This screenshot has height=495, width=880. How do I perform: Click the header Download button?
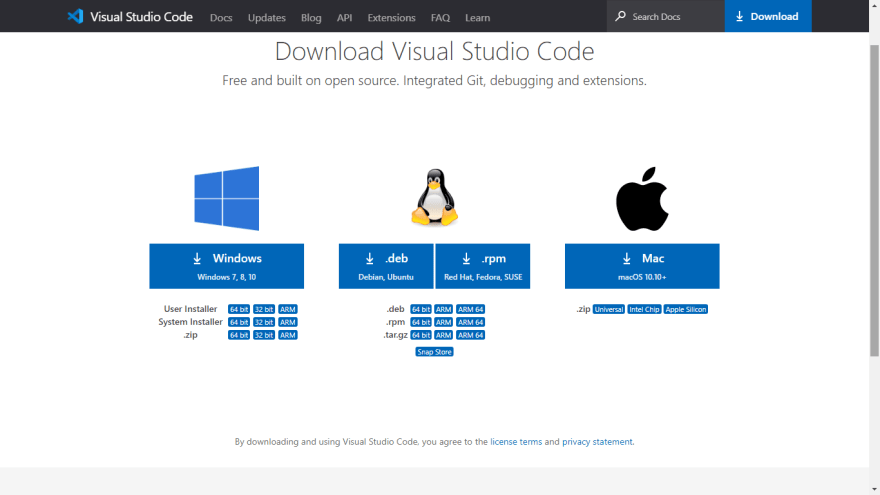pos(768,16)
